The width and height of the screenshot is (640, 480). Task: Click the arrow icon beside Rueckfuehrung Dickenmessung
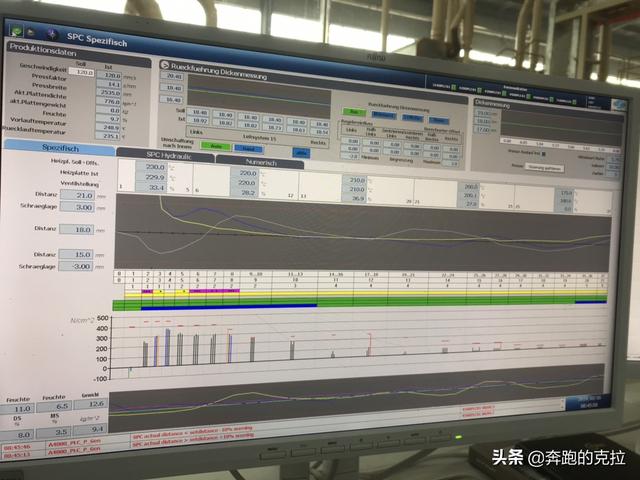tap(165, 65)
